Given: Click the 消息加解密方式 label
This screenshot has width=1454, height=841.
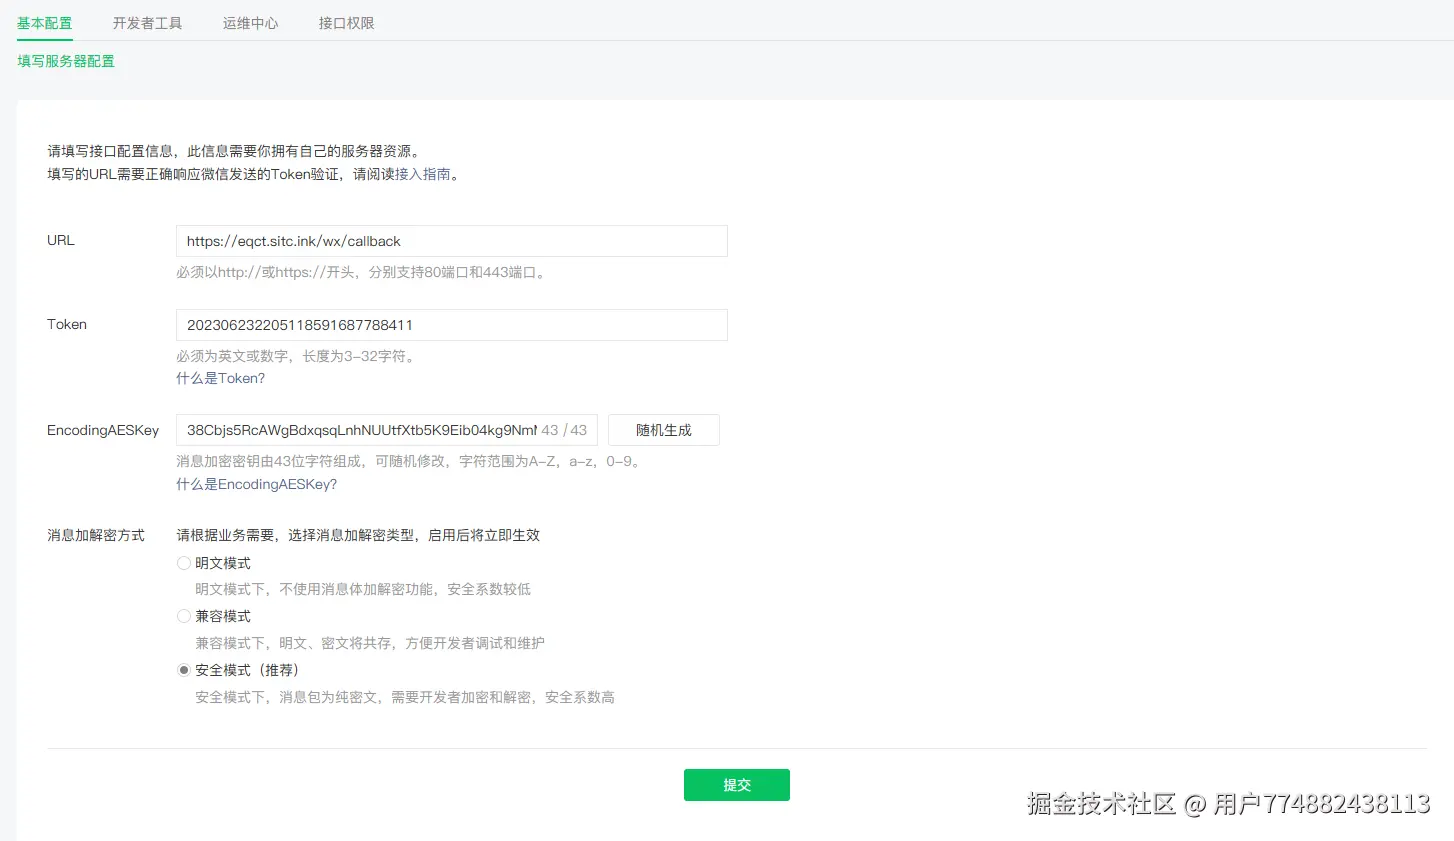Looking at the screenshot, I should click(x=96, y=535).
